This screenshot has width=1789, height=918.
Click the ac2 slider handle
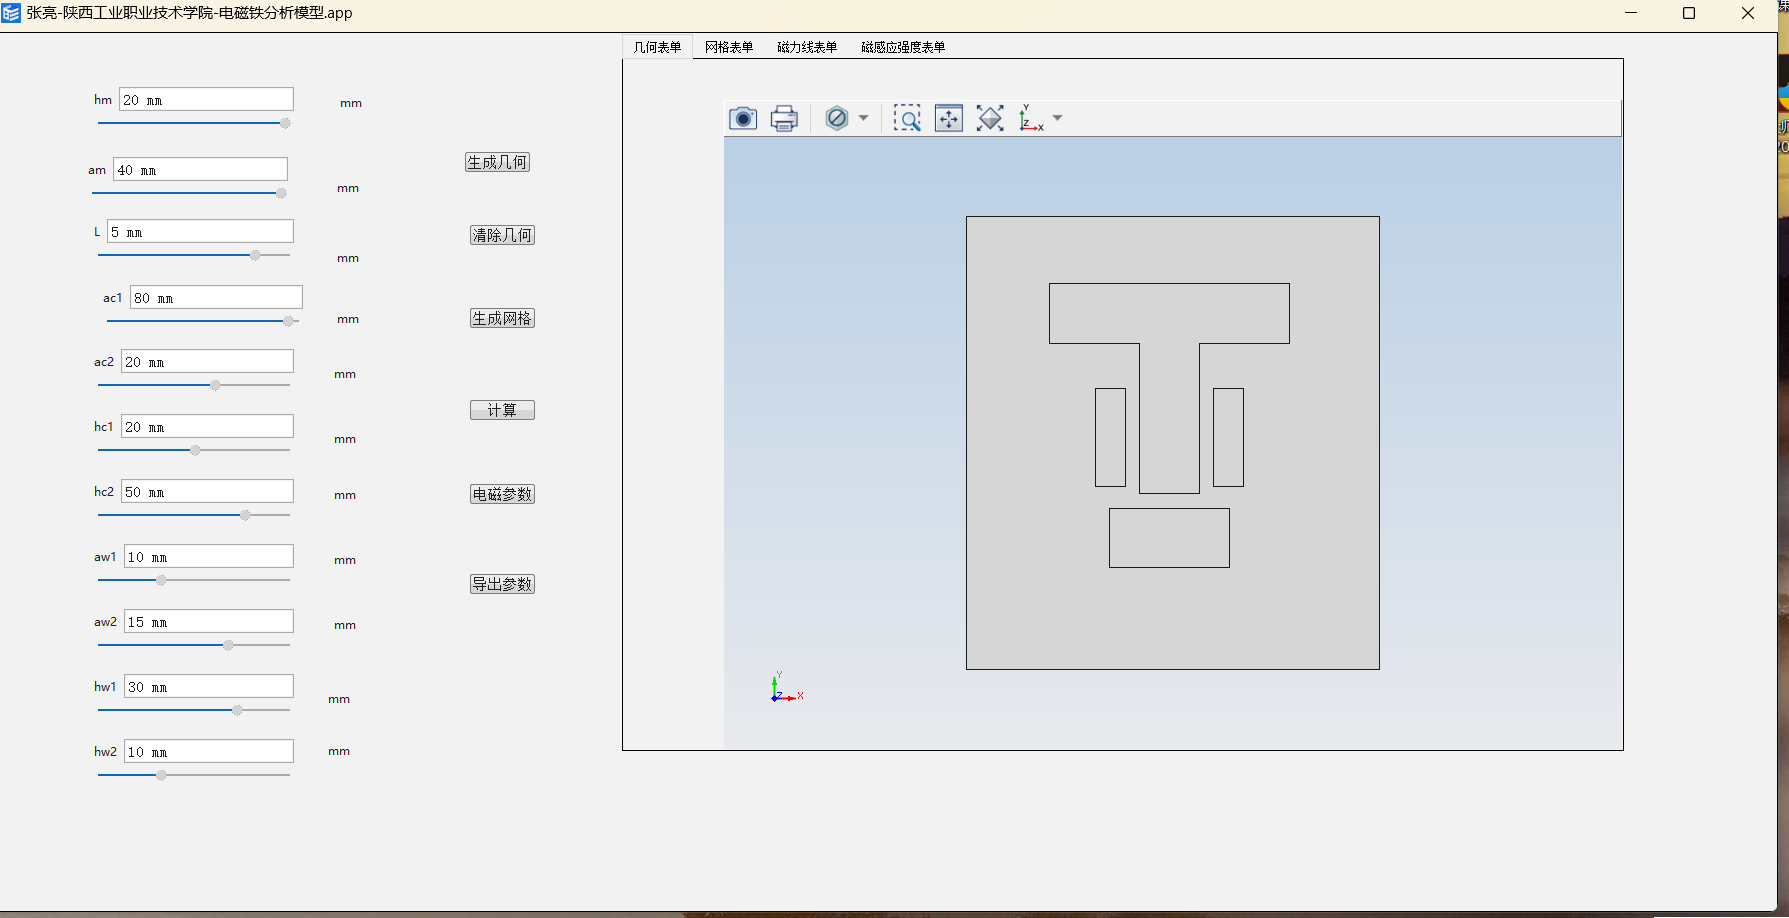[x=215, y=385]
